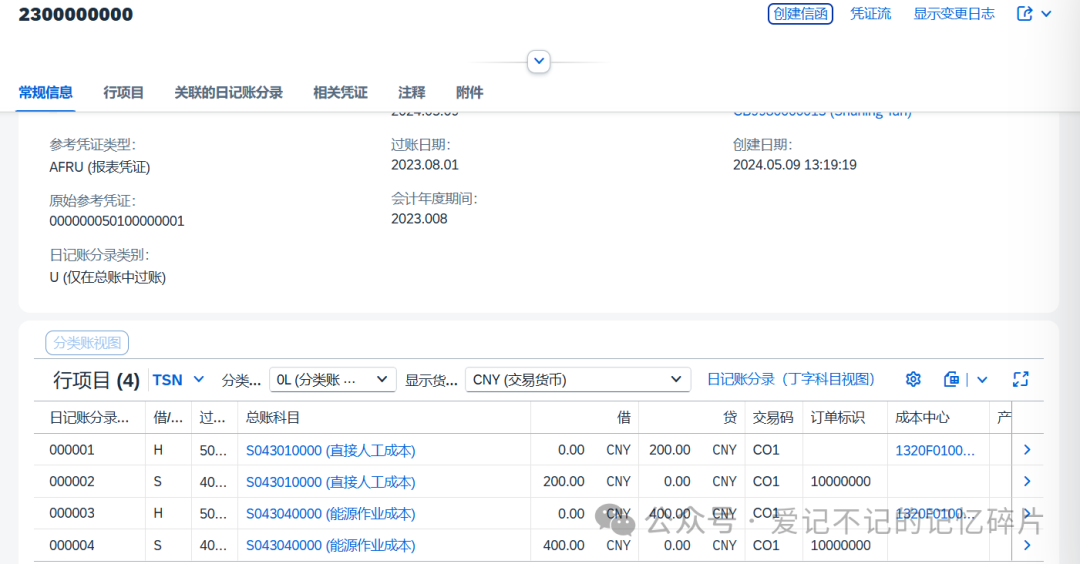Screen dimensions: 1080x564
Task: Open 0L 分类账 ledger combo box
Action: (333, 379)
